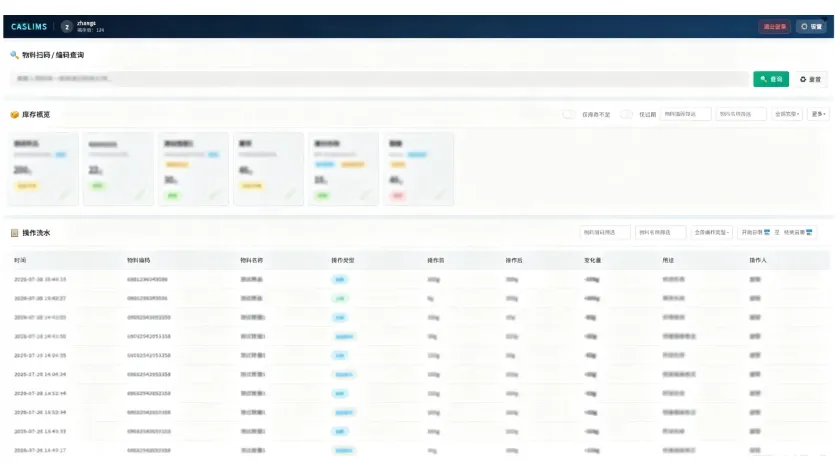Image resolution: width=840 pixels, height=472 pixels.
Task: Focus the material scan code search field
Action: coord(379,79)
